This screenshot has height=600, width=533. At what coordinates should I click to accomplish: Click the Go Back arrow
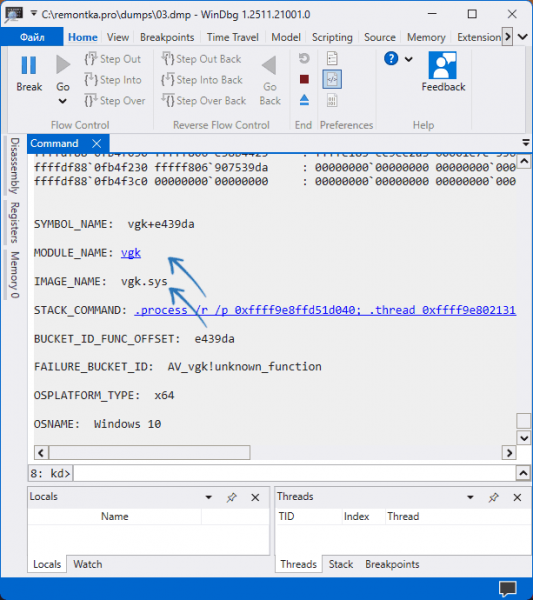(x=269, y=65)
